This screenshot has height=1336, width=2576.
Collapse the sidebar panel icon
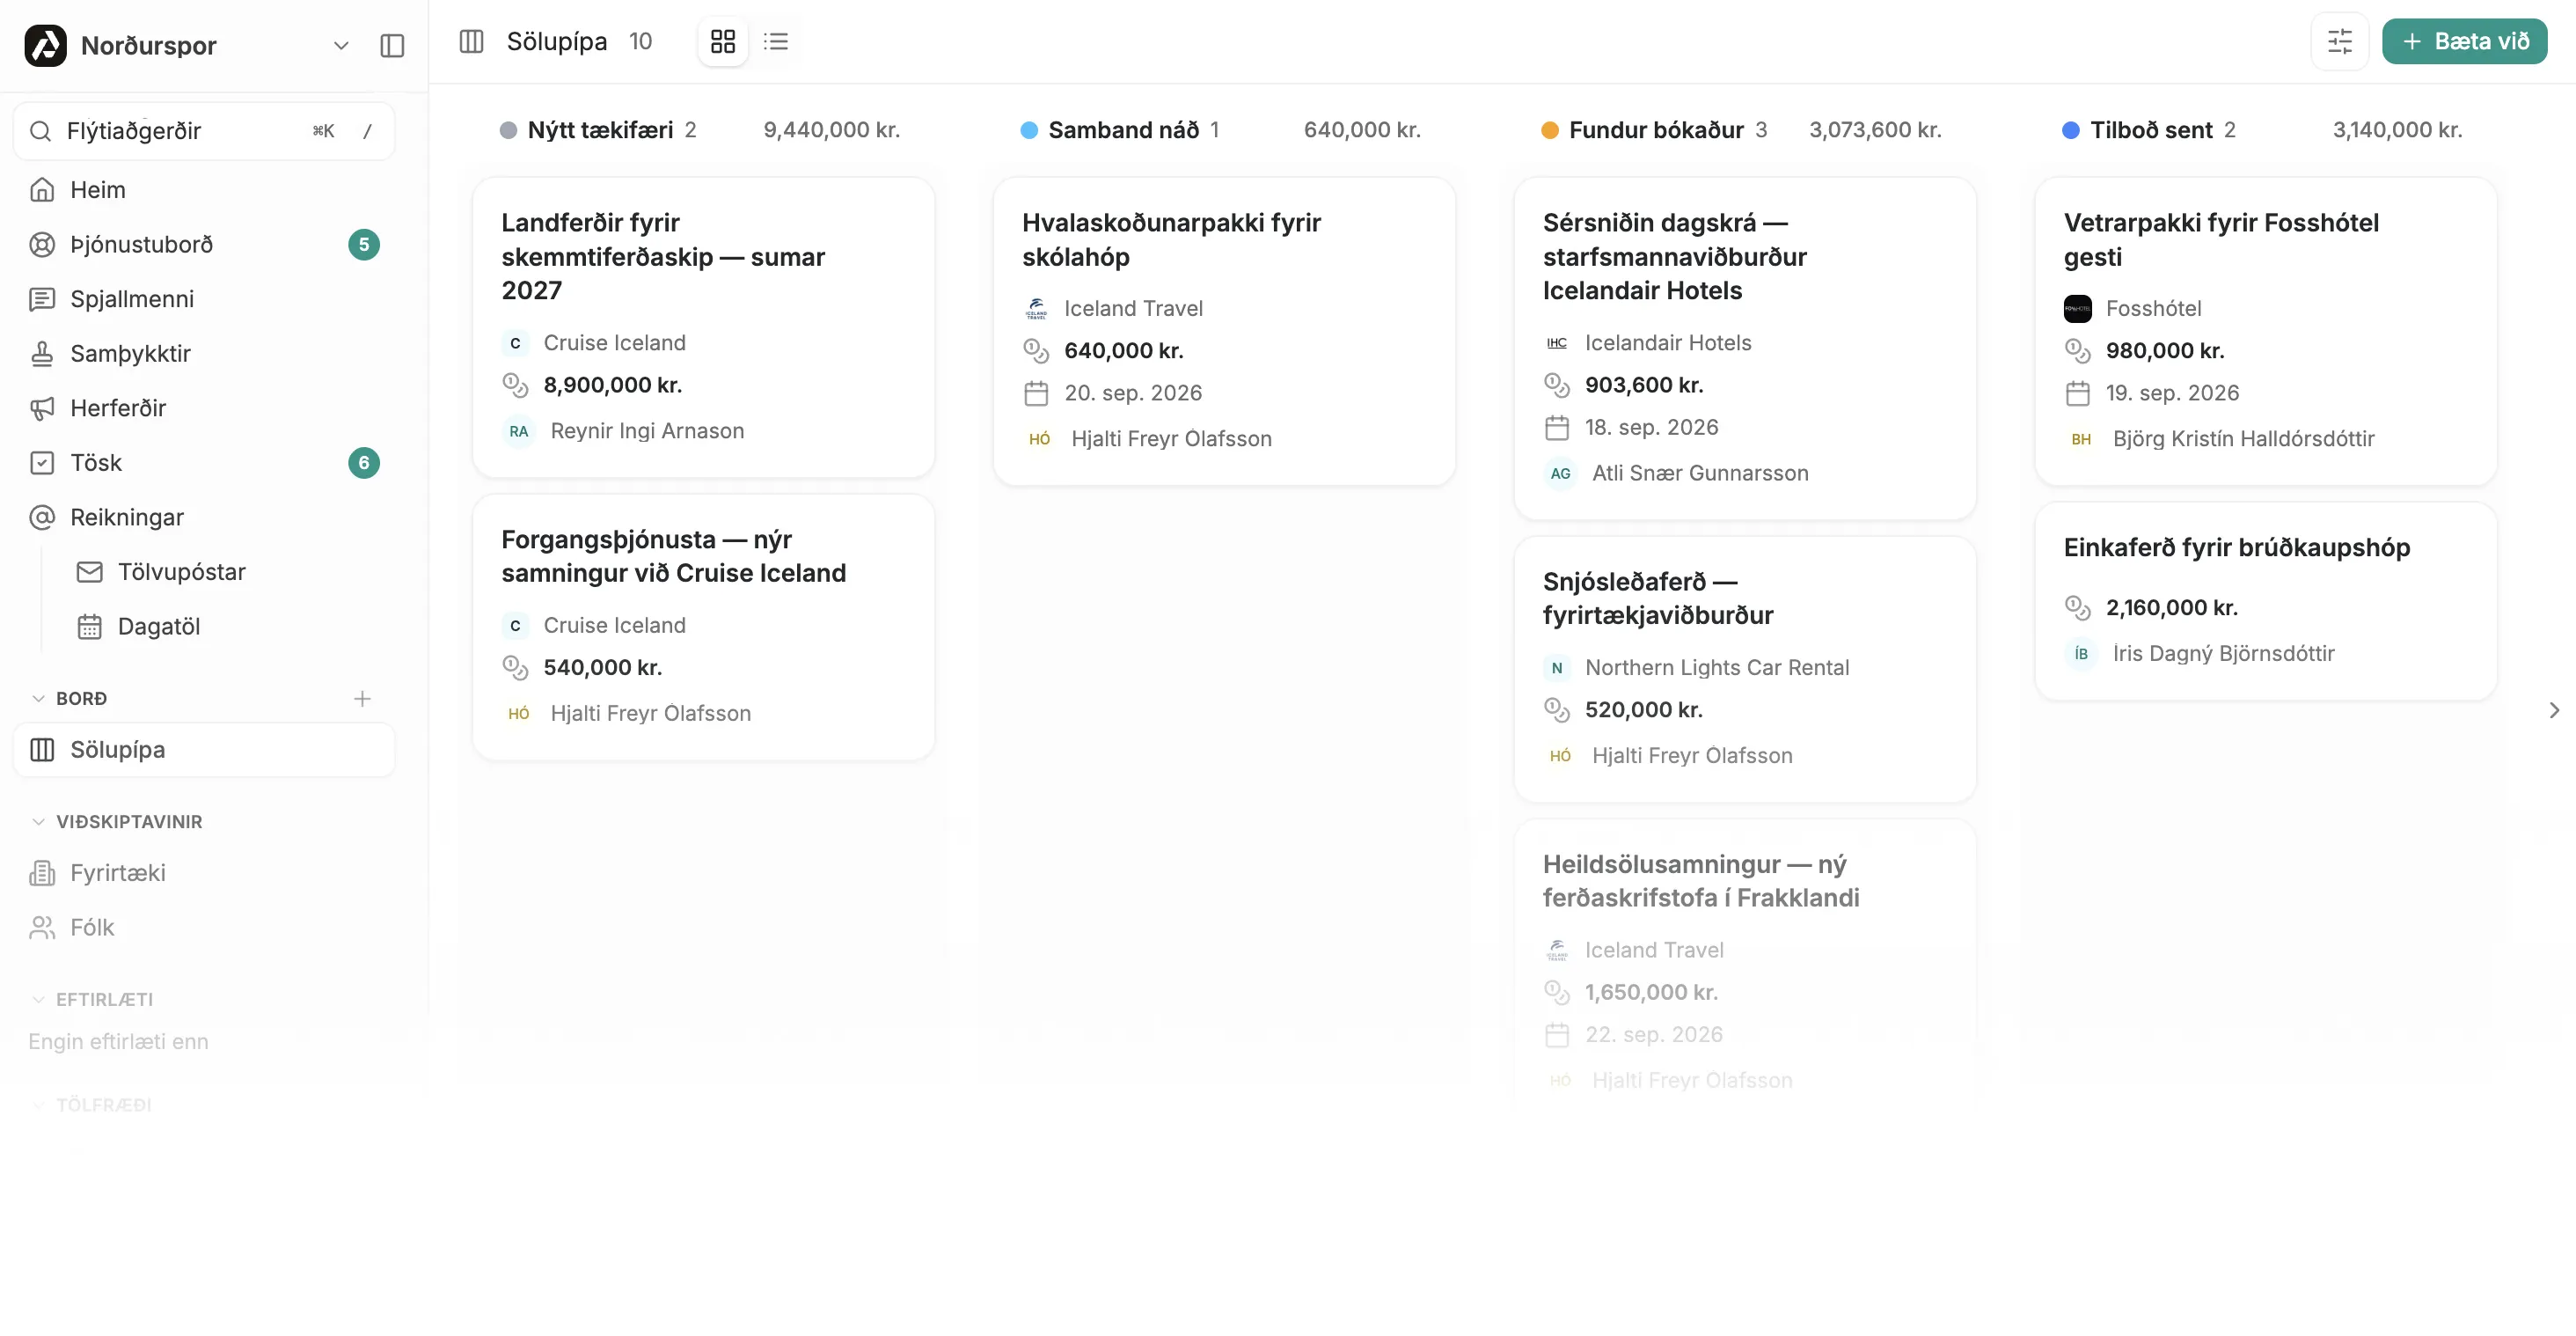pos(392,46)
